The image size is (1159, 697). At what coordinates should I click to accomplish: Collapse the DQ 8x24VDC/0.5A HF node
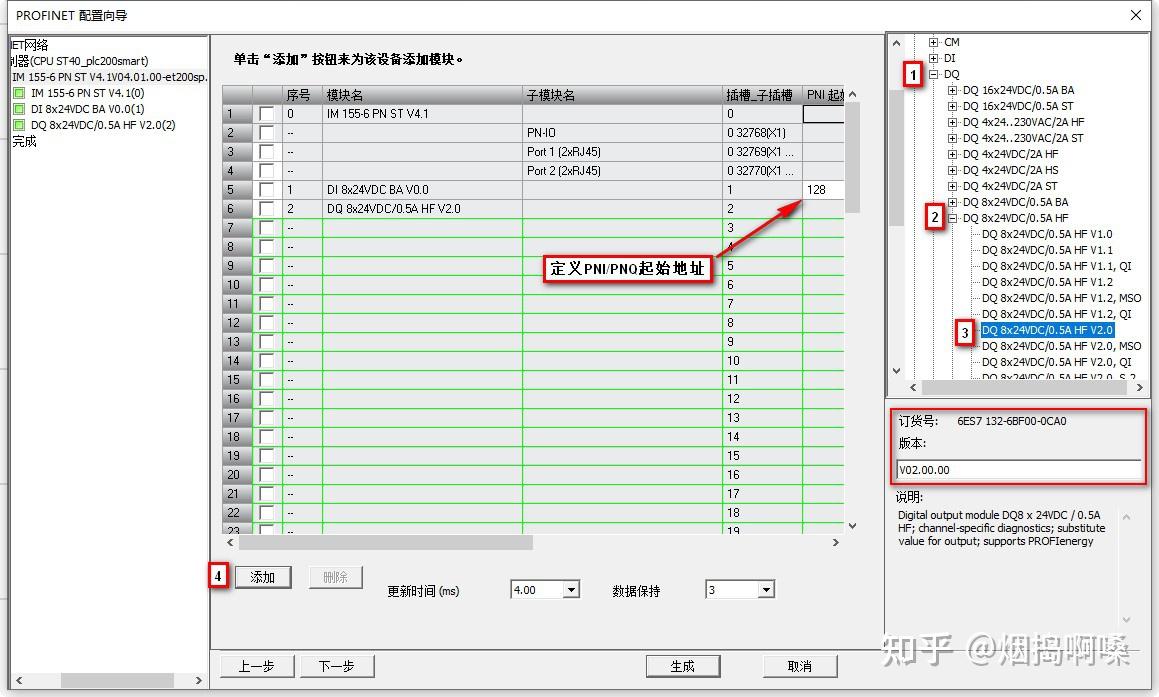[x=952, y=218]
